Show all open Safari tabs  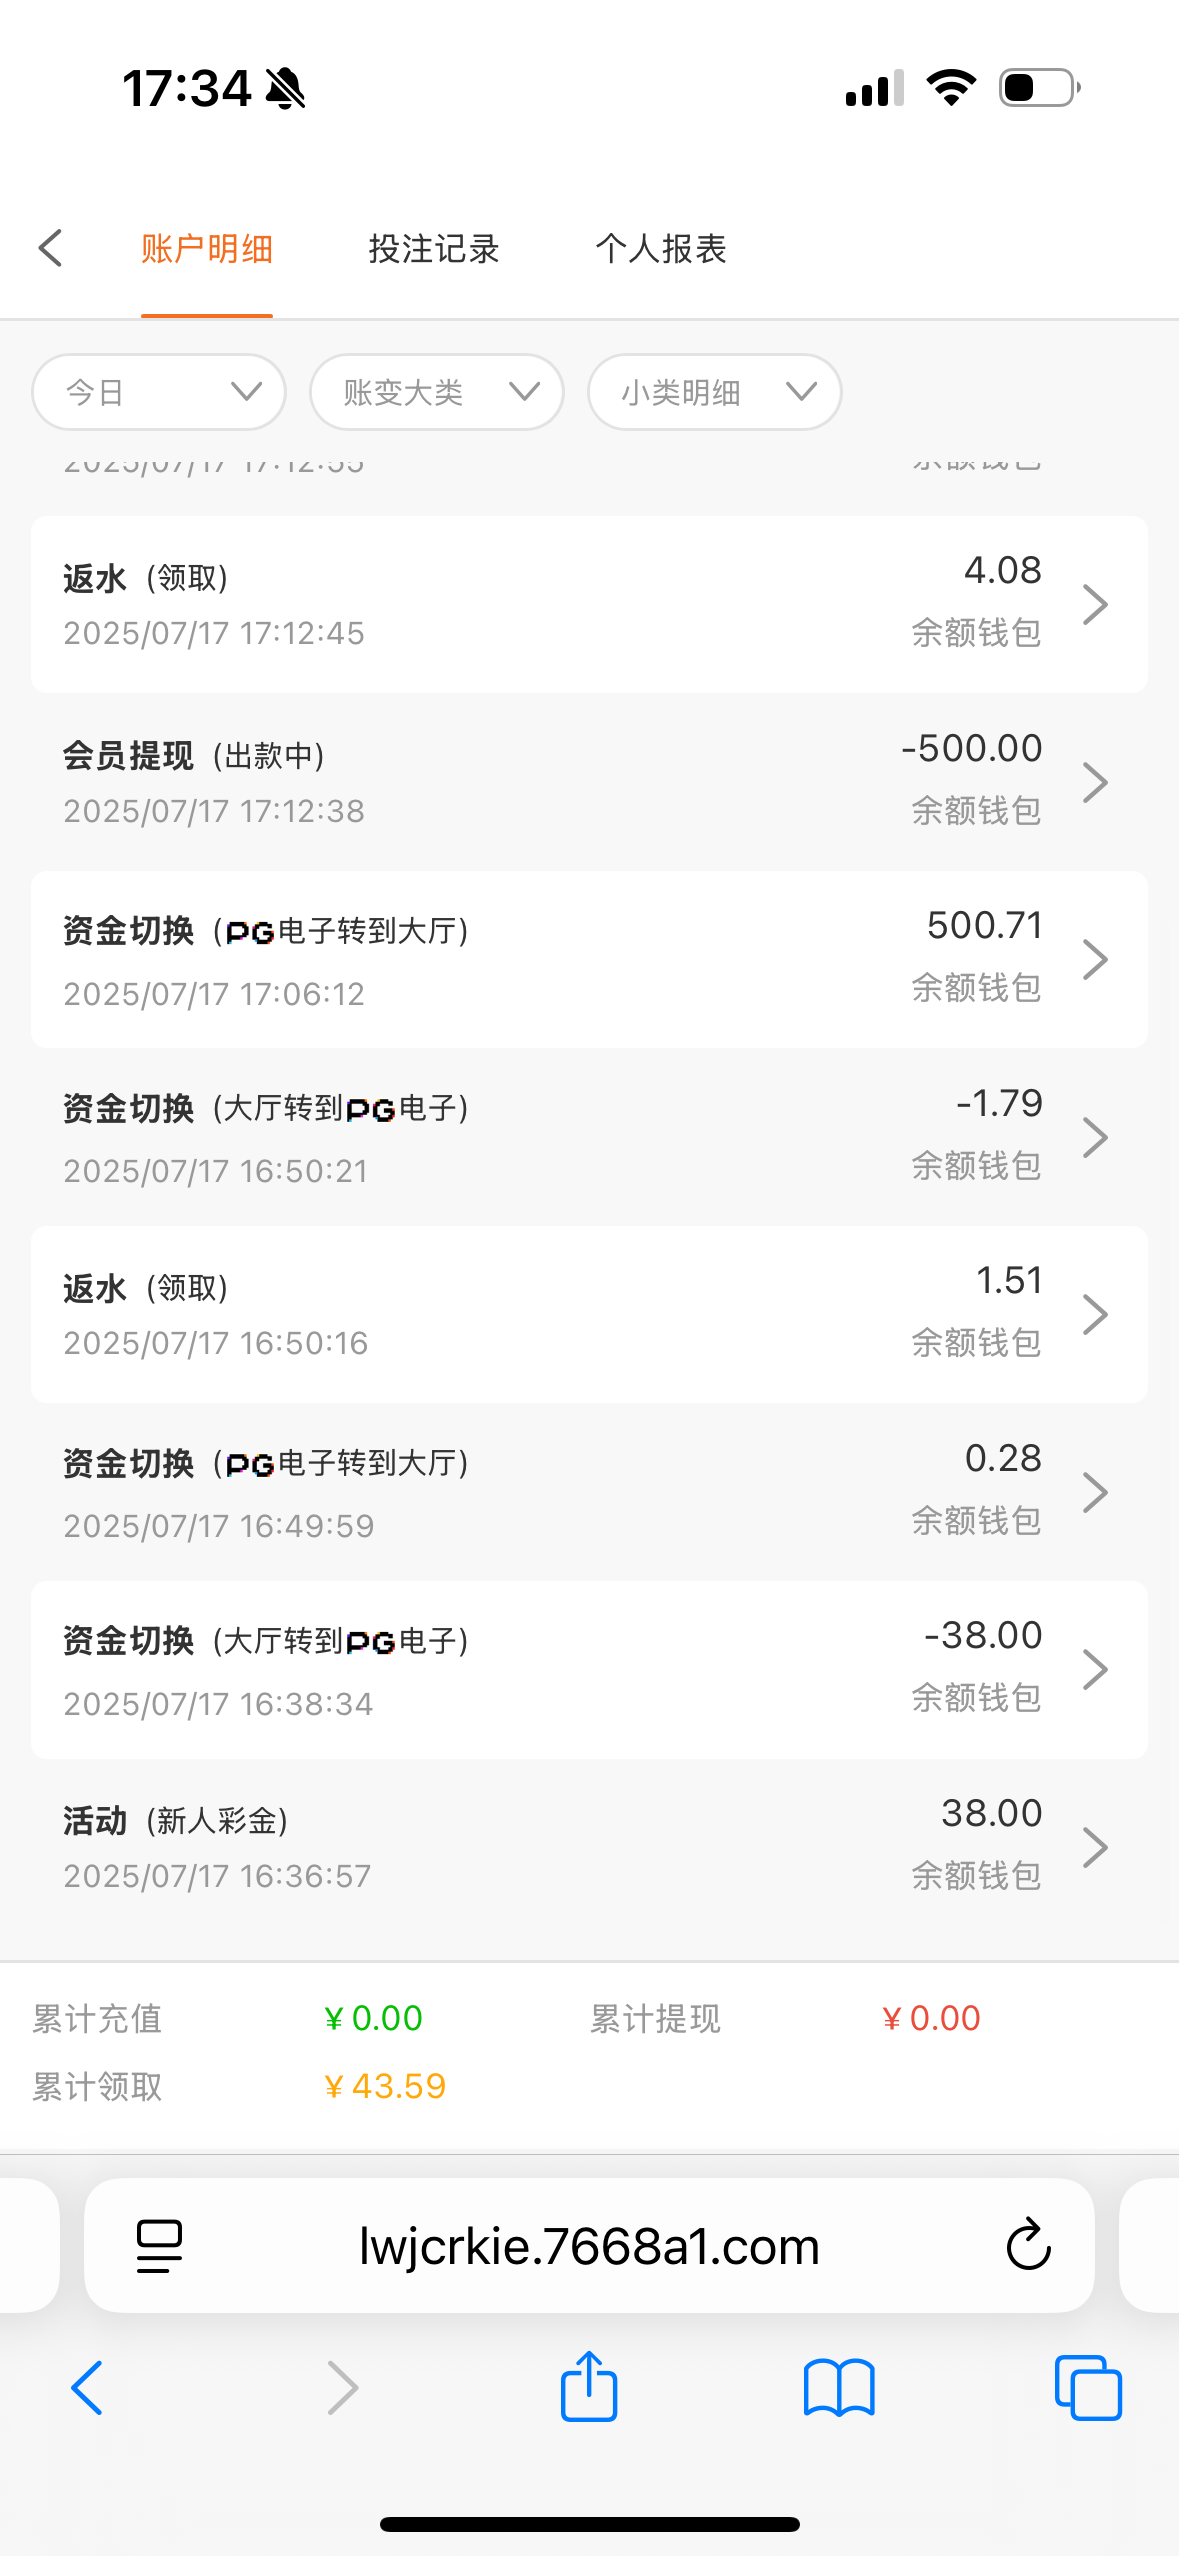[x=1088, y=2388]
